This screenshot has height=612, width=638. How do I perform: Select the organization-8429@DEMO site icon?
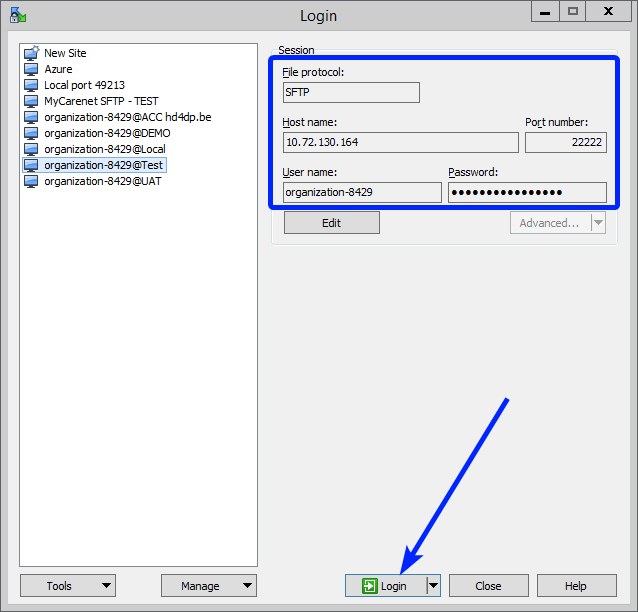point(31,133)
